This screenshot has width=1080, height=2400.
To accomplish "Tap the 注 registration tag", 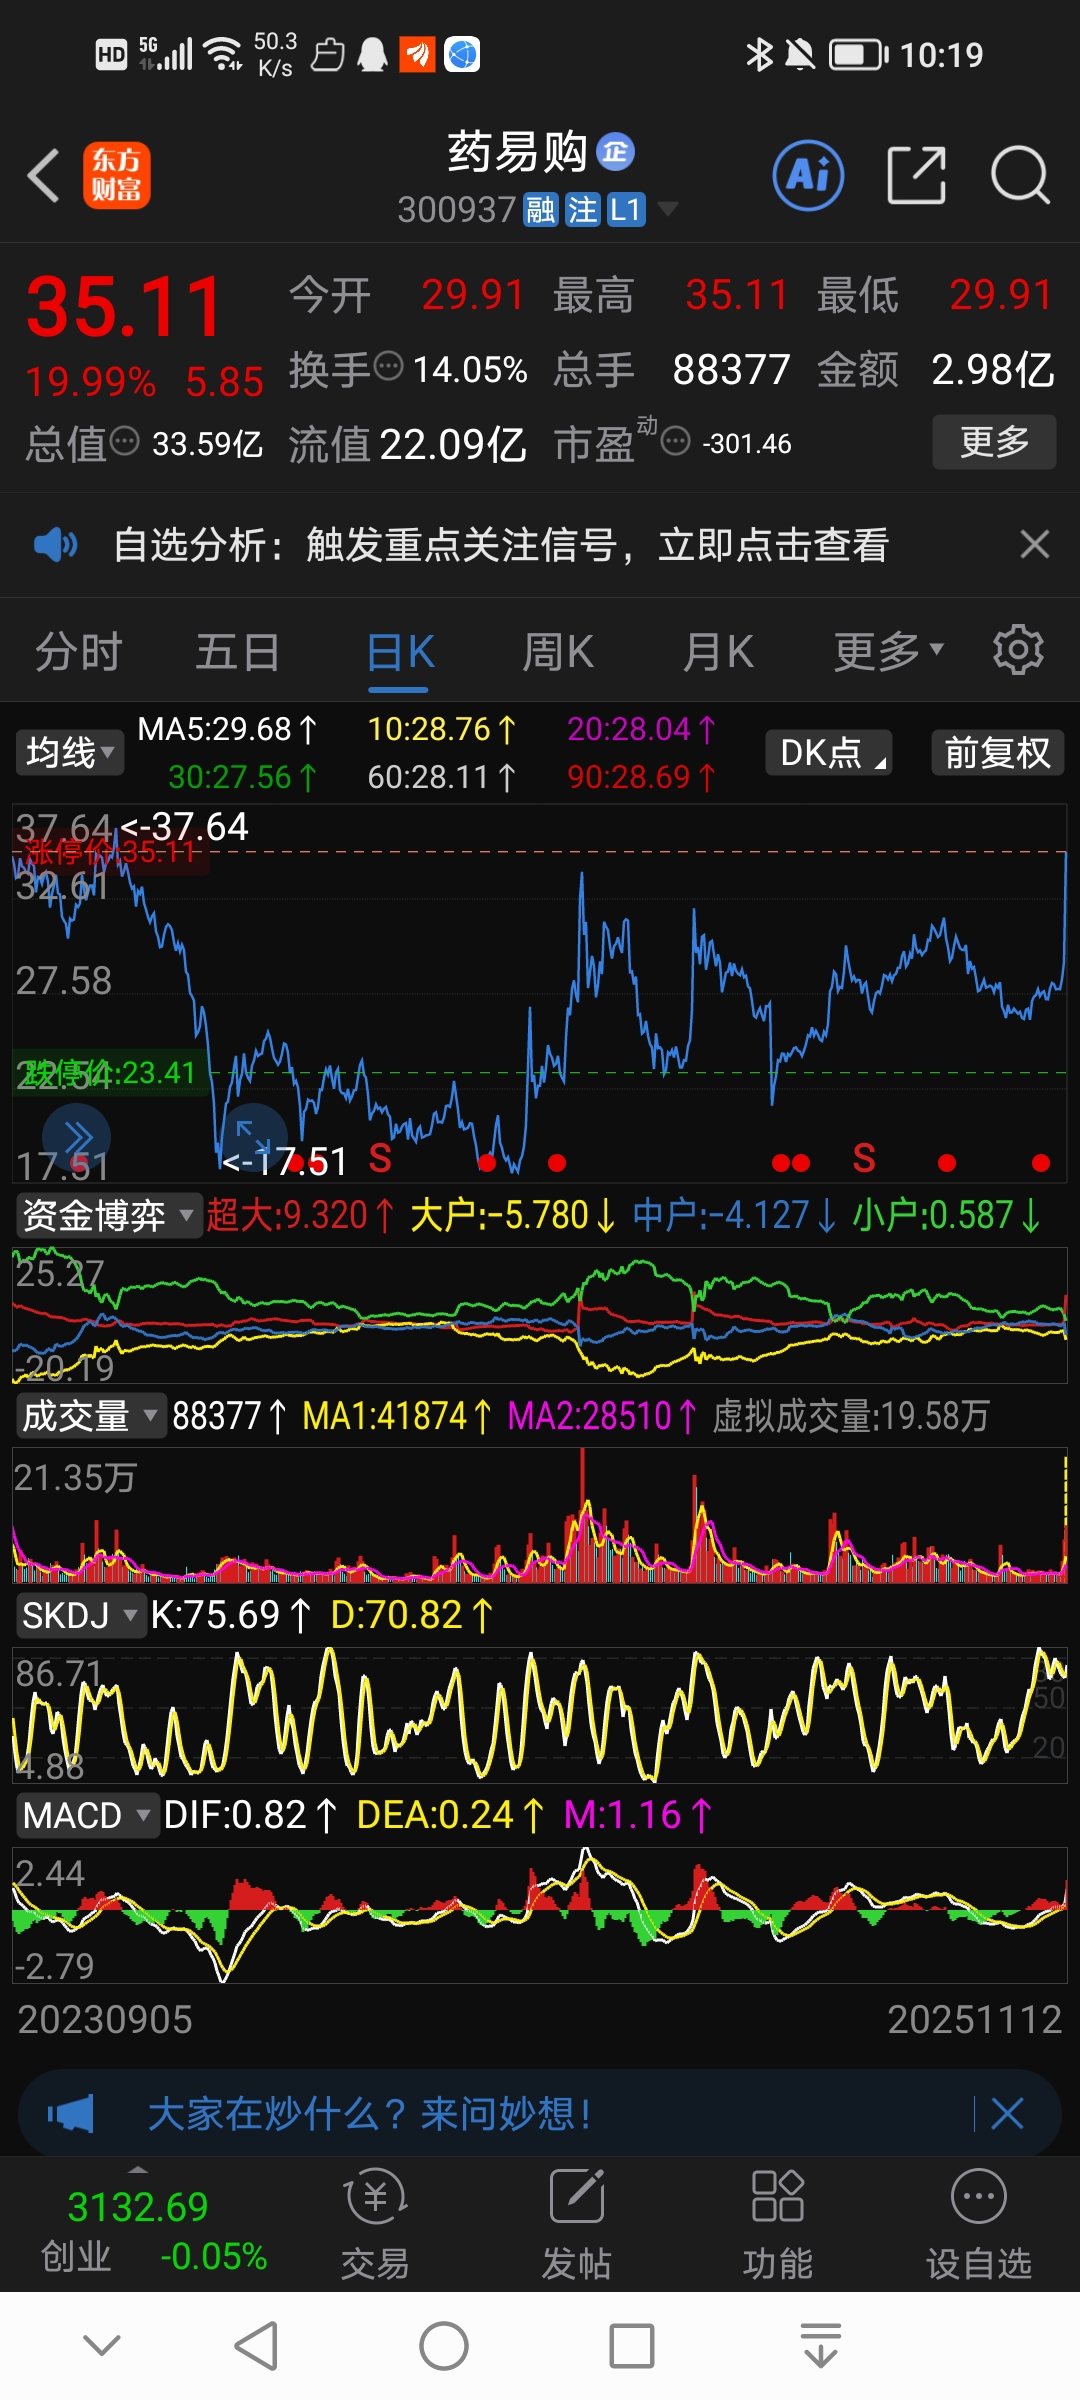I will [582, 210].
